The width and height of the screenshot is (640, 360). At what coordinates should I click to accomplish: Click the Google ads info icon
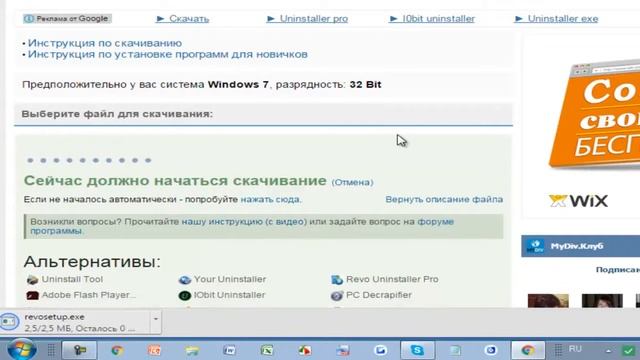click(29, 19)
